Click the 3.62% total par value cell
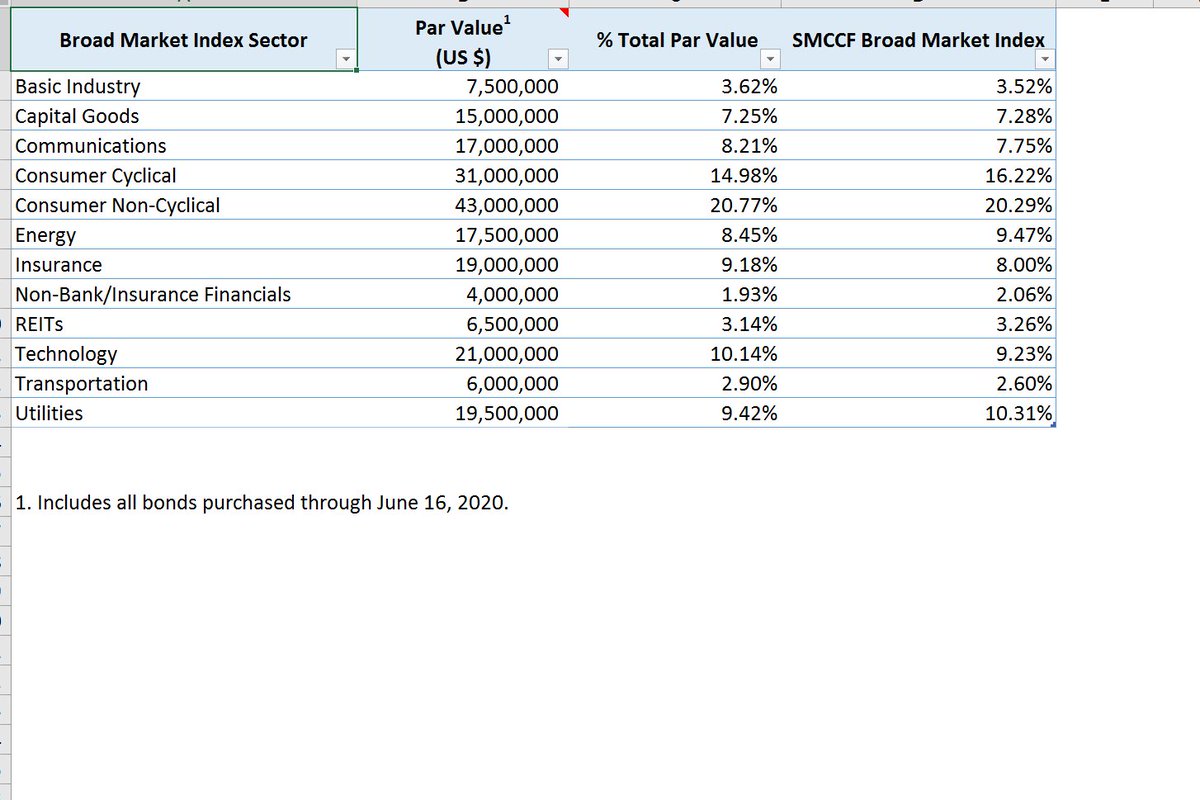The height and width of the screenshot is (800, 1200). click(674, 87)
